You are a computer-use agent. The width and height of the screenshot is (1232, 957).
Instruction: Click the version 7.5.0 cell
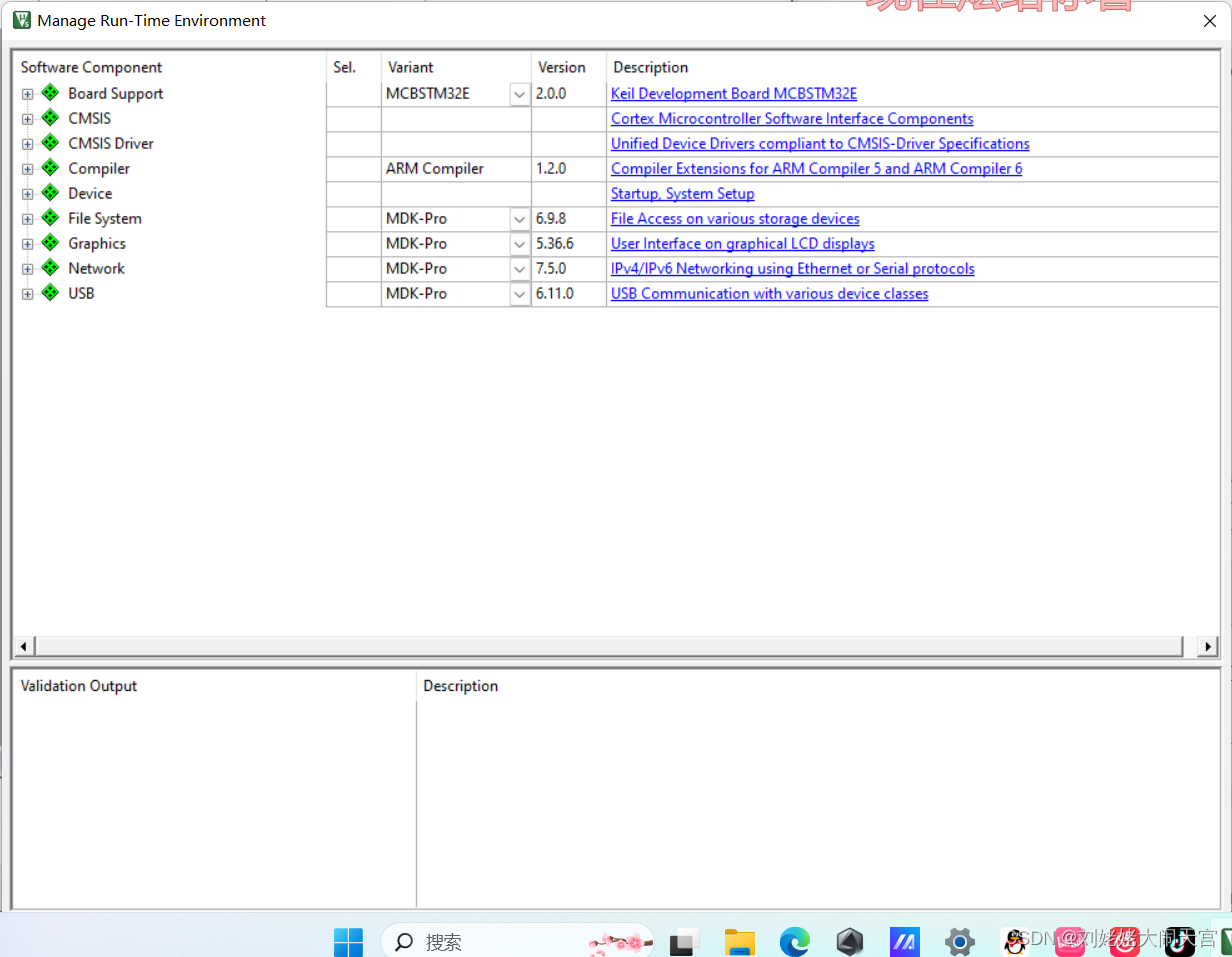coord(569,268)
